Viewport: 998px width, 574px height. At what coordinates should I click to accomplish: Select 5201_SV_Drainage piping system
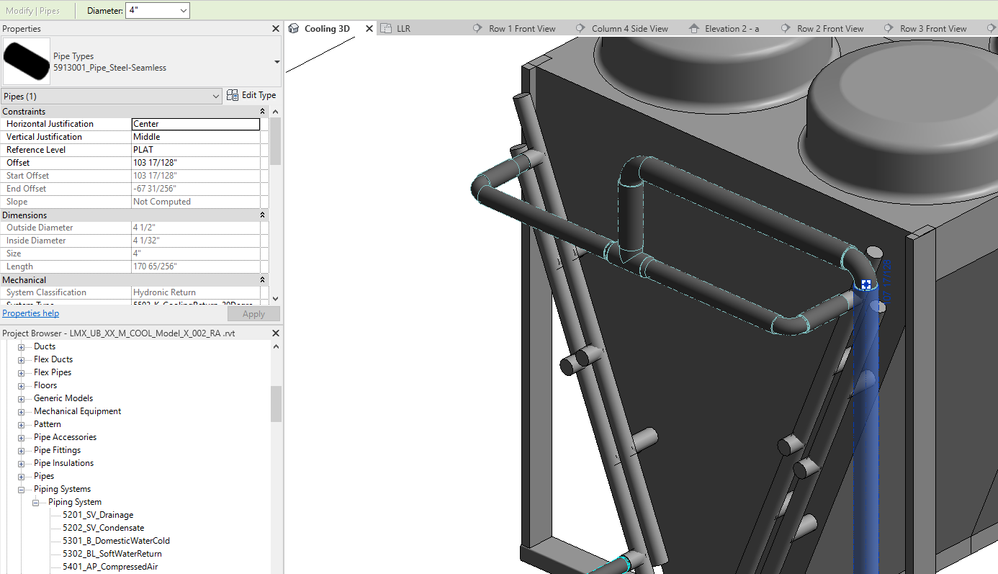[98, 515]
